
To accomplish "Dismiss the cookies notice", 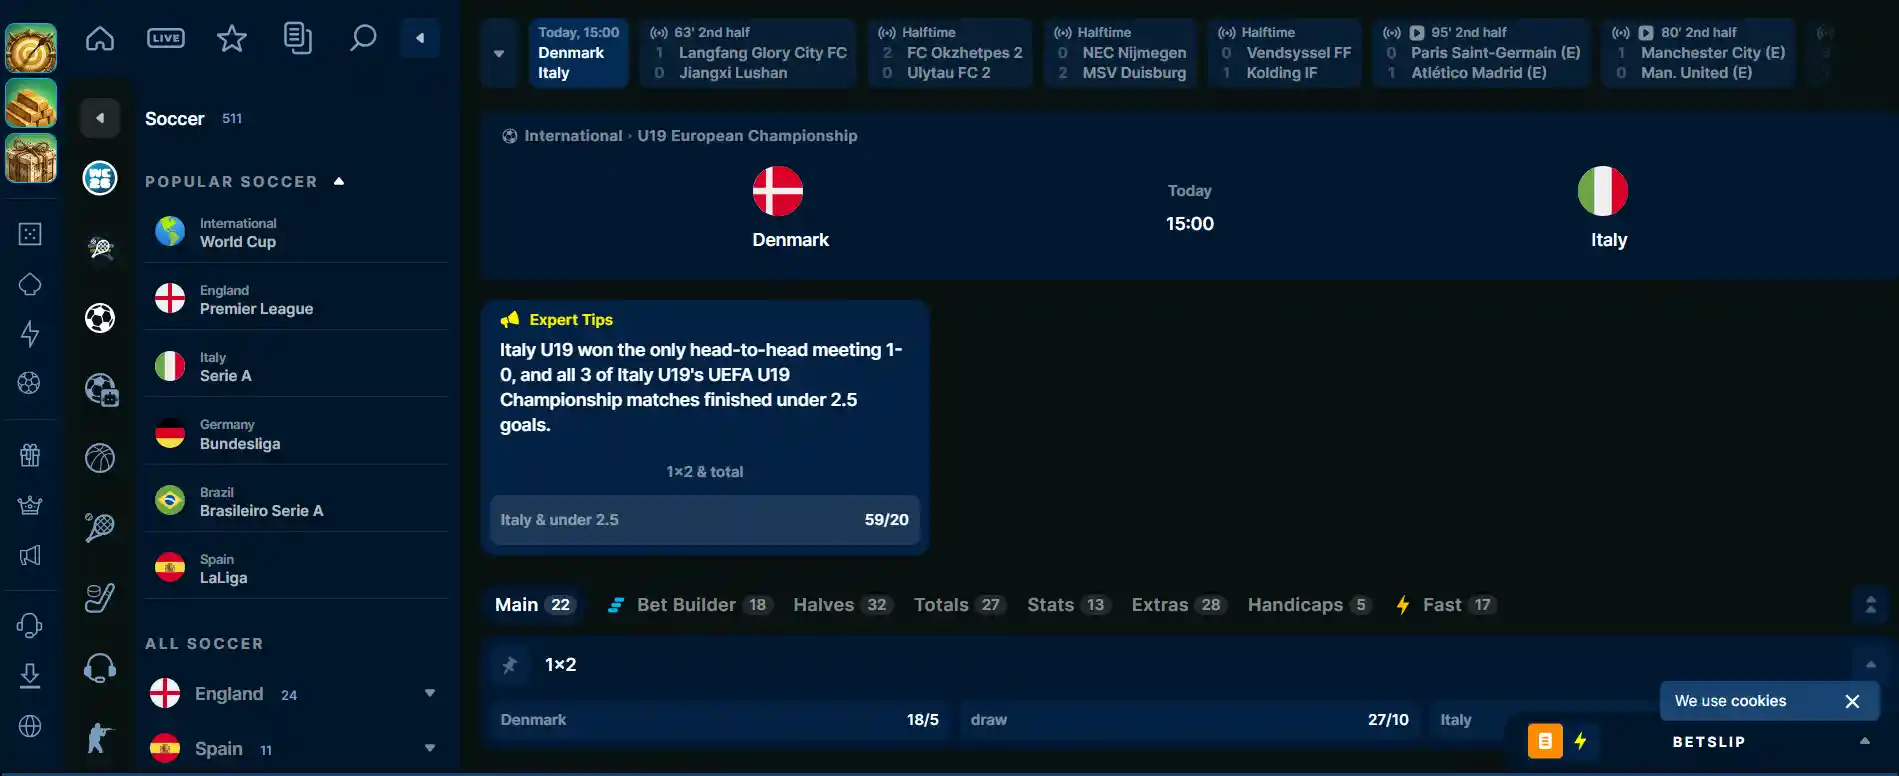I will coord(1852,701).
